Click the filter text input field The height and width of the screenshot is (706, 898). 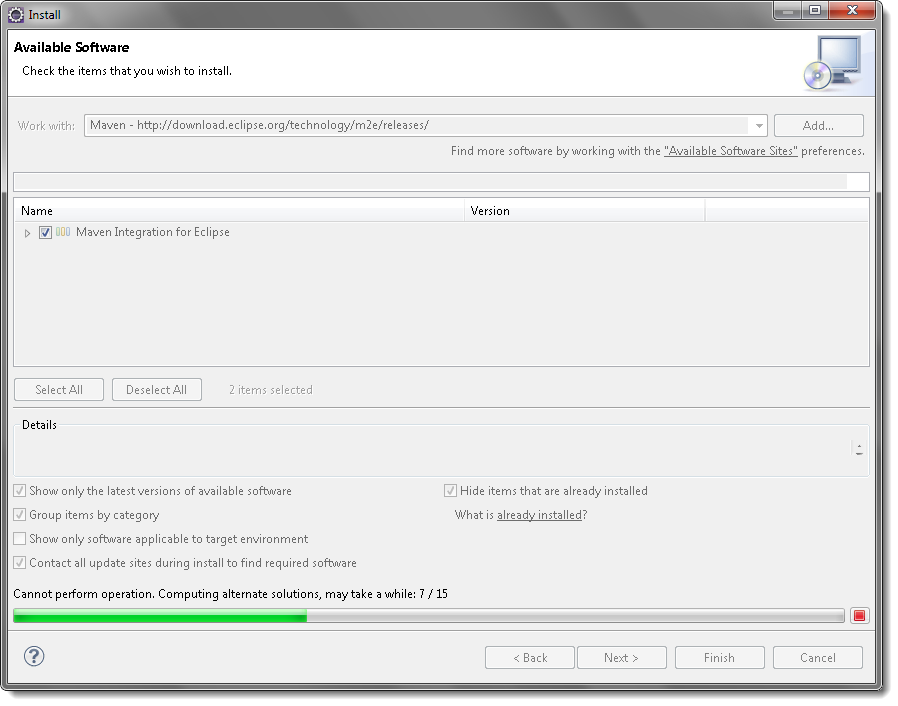[441, 182]
